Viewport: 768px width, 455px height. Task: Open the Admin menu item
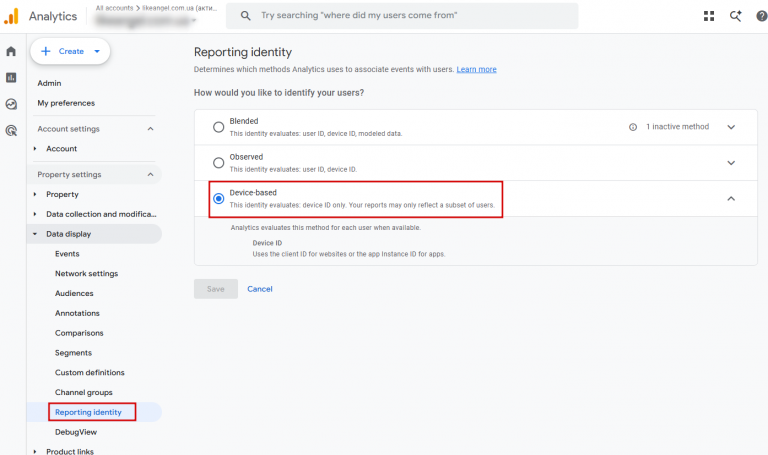tap(49, 83)
